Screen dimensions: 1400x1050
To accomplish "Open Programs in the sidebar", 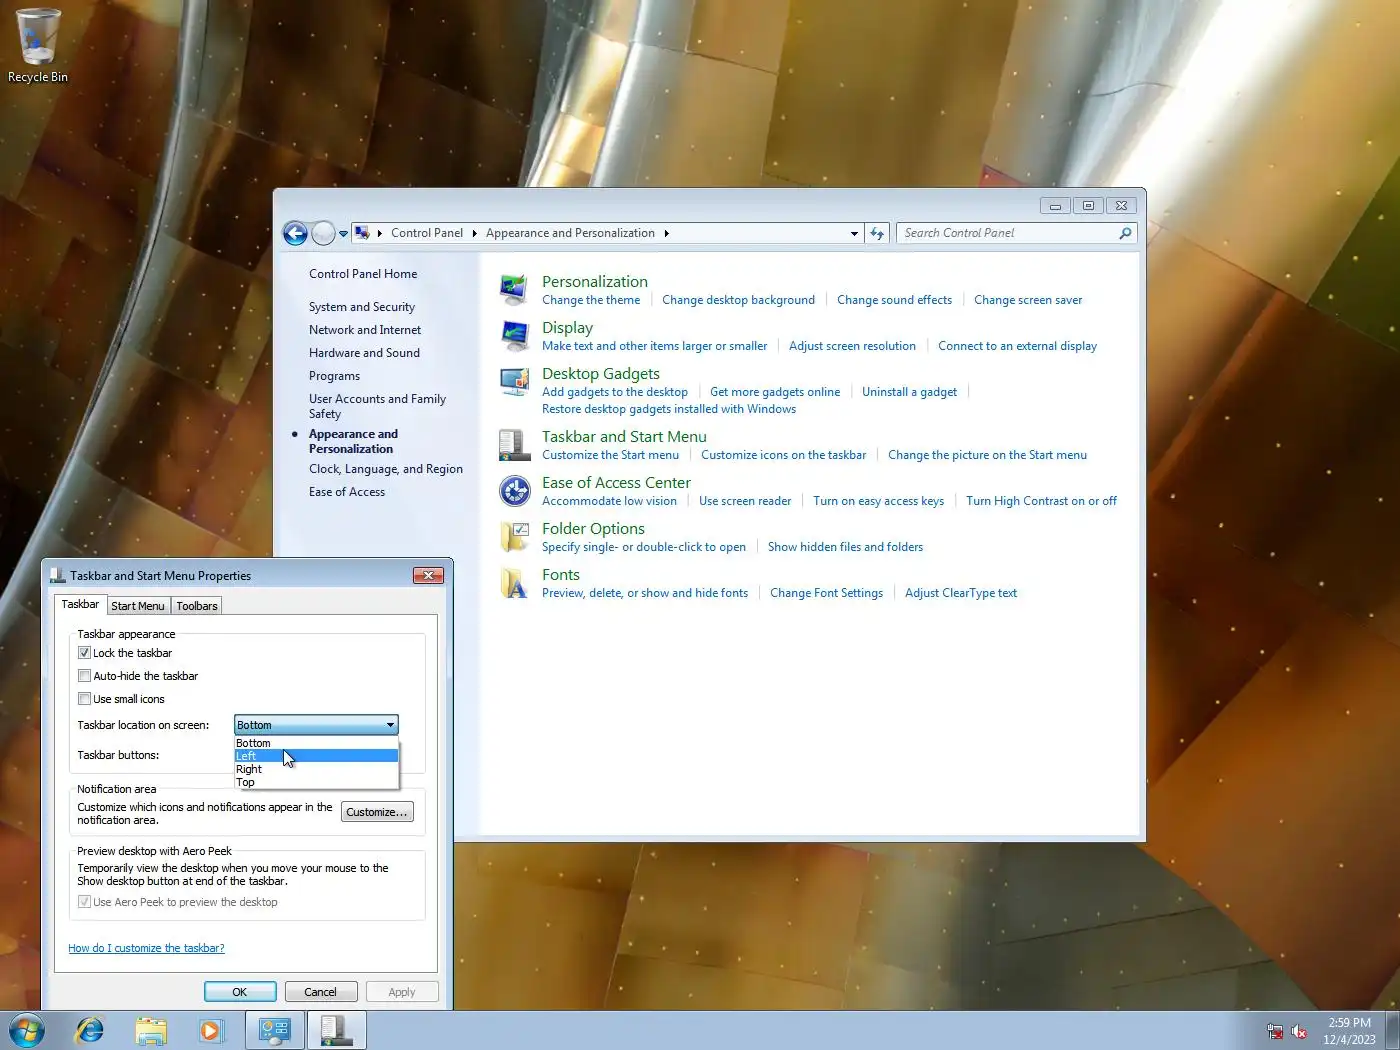I will pyautogui.click(x=334, y=376).
